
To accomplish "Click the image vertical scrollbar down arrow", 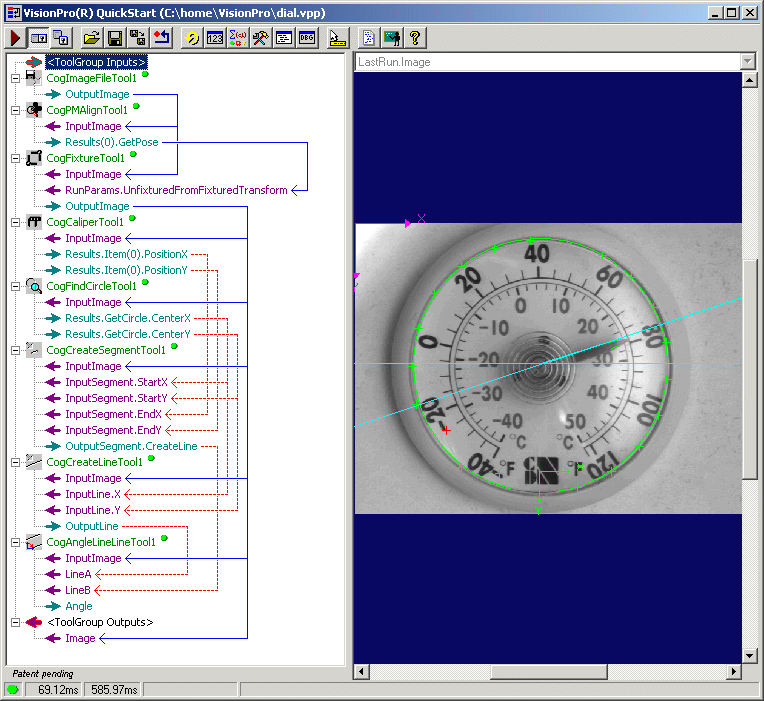I will [x=749, y=656].
